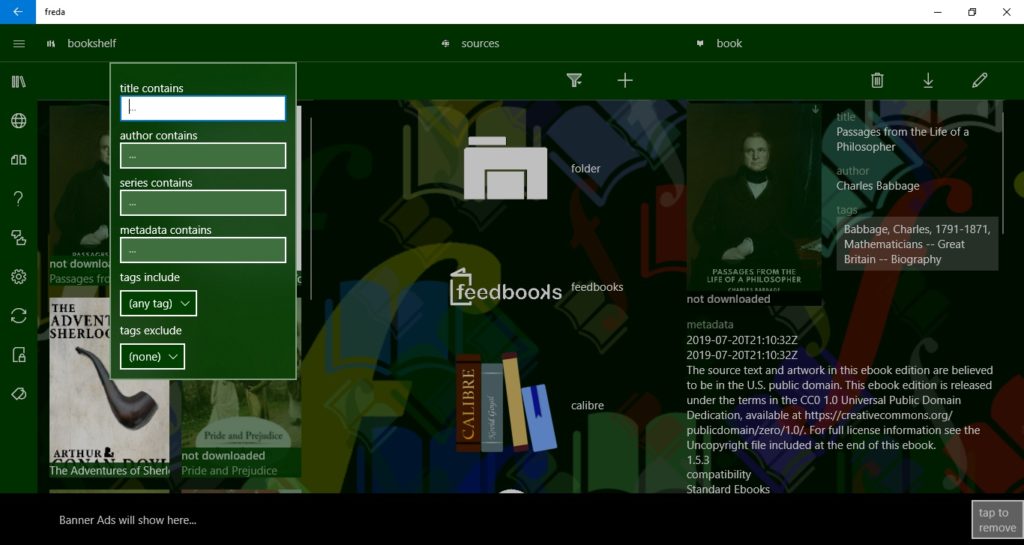Open the globe web sources icon
Screen dimensions: 1024x545
(19, 121)
